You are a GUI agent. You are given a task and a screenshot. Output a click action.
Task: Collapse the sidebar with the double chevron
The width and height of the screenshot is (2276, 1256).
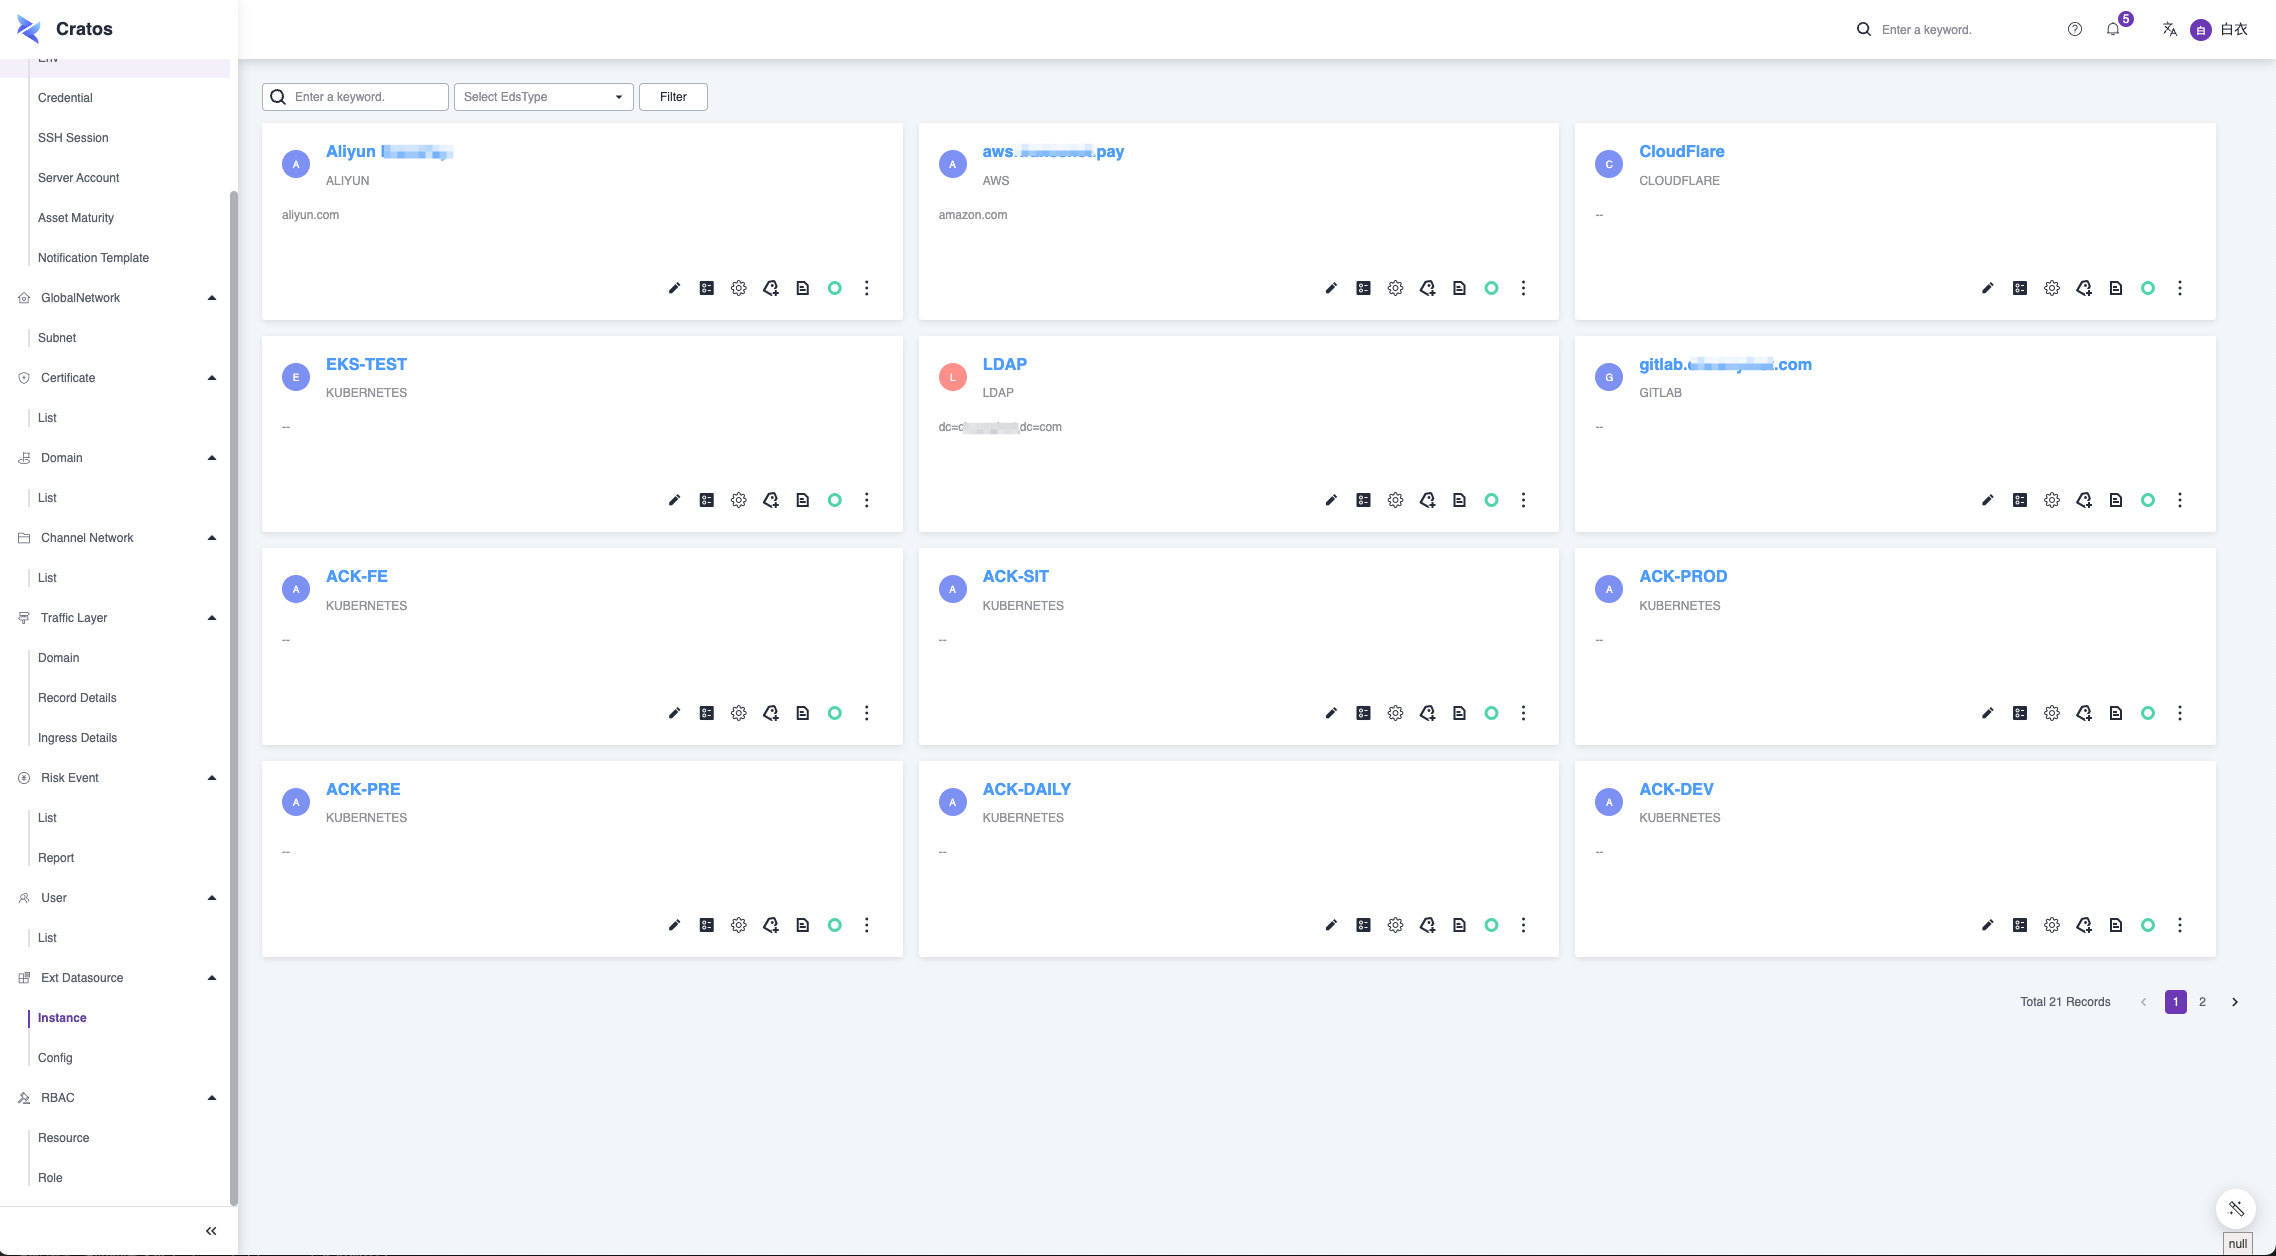point(211,1231)
